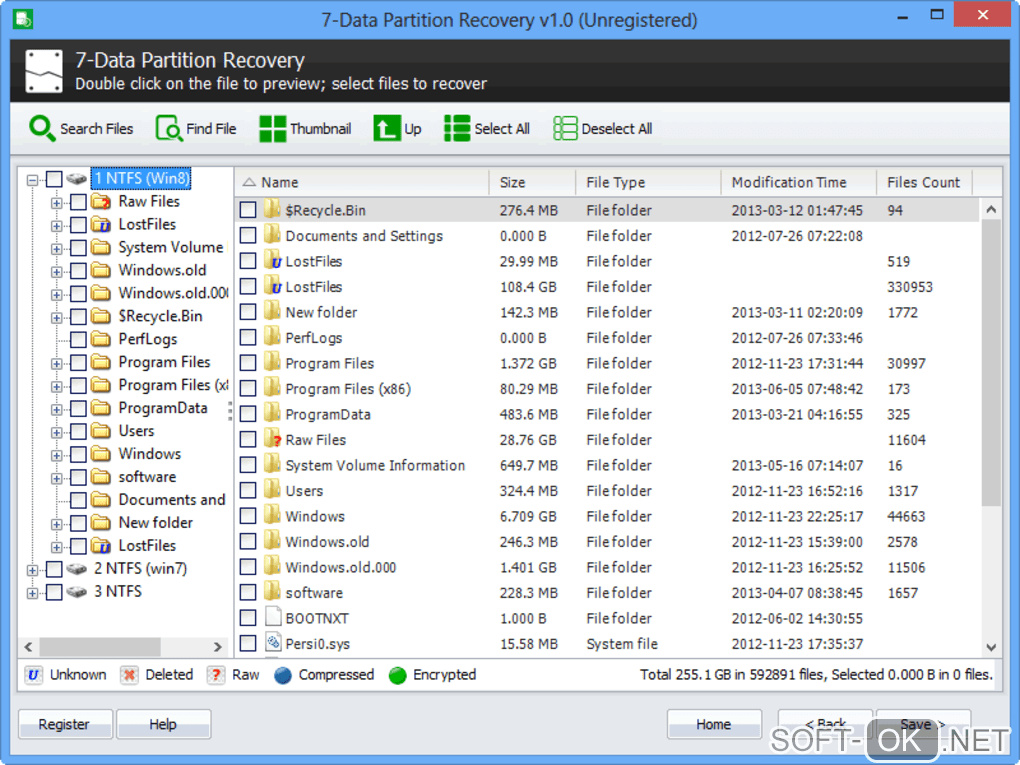1020x765 pixels.
Task: Click the Users folder icon in list
Action: coord(272,489)
